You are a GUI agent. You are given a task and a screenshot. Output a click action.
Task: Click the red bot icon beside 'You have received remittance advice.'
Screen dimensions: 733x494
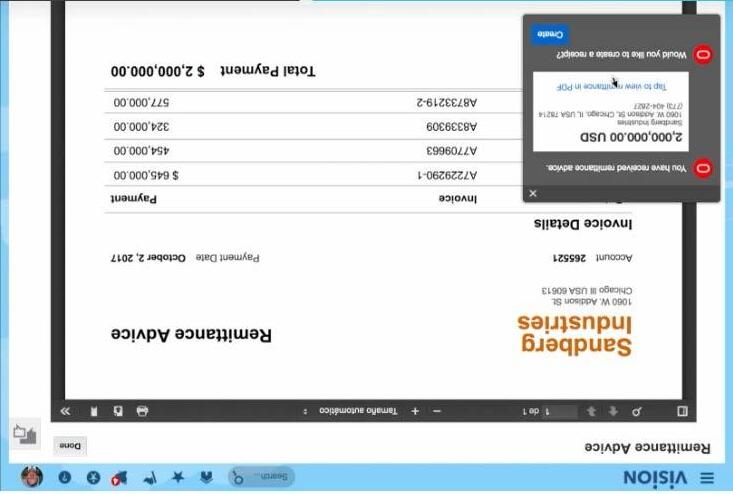point(703,168)
